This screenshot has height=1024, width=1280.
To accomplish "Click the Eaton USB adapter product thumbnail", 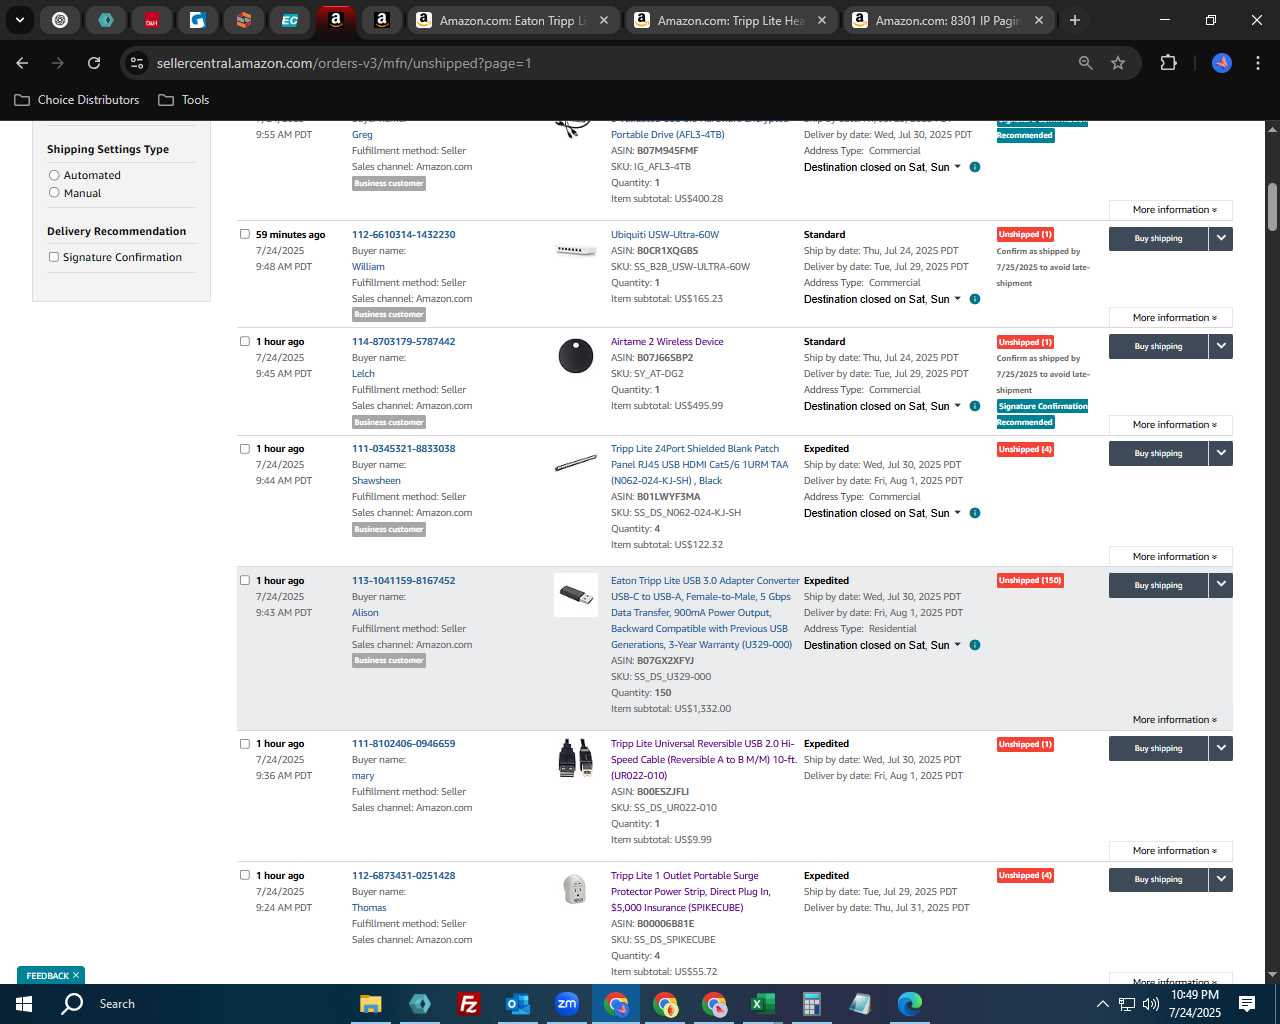I will point(575,595).
